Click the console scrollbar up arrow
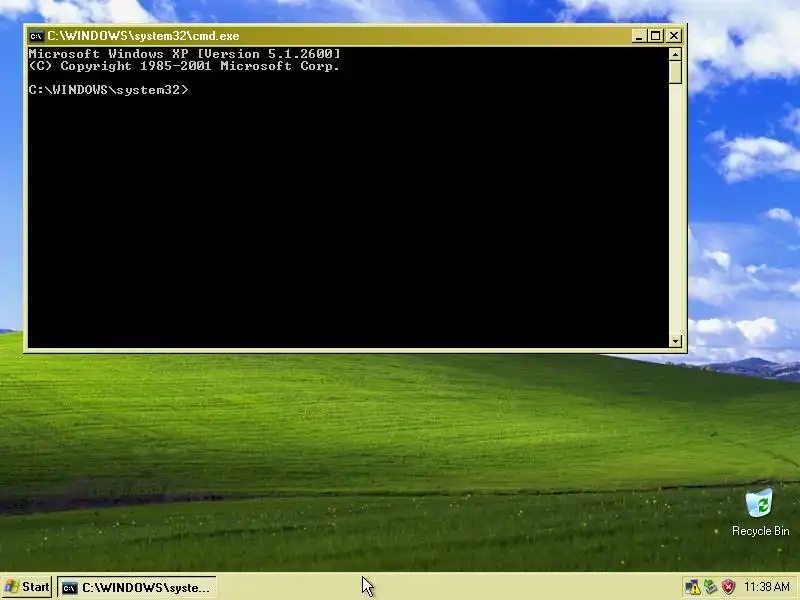 pos(676,54)
